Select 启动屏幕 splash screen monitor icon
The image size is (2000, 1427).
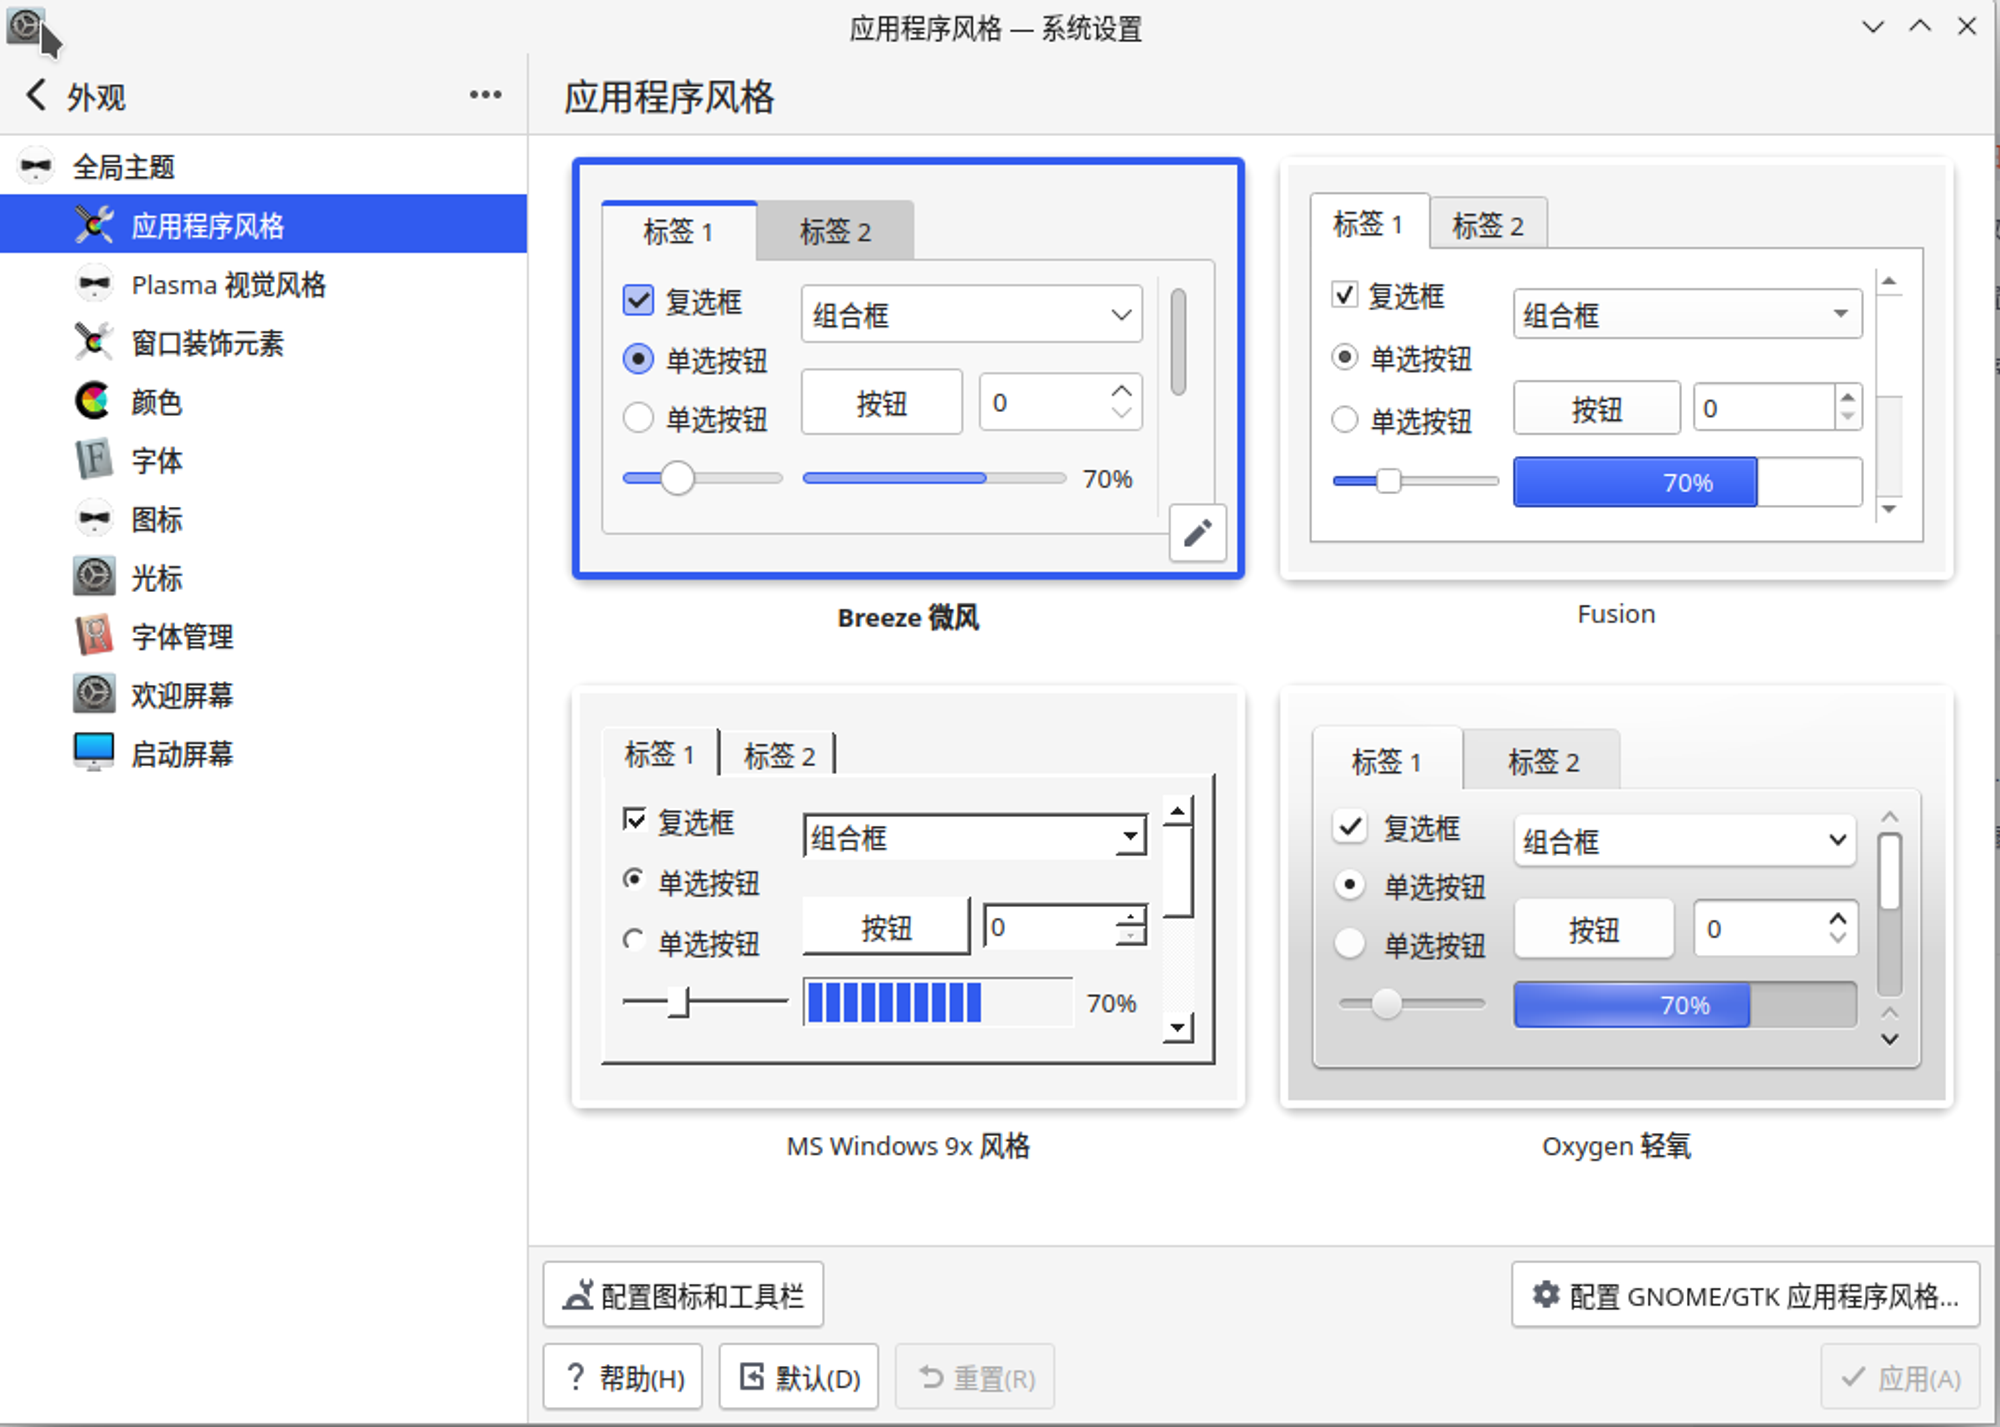(93, 753)
